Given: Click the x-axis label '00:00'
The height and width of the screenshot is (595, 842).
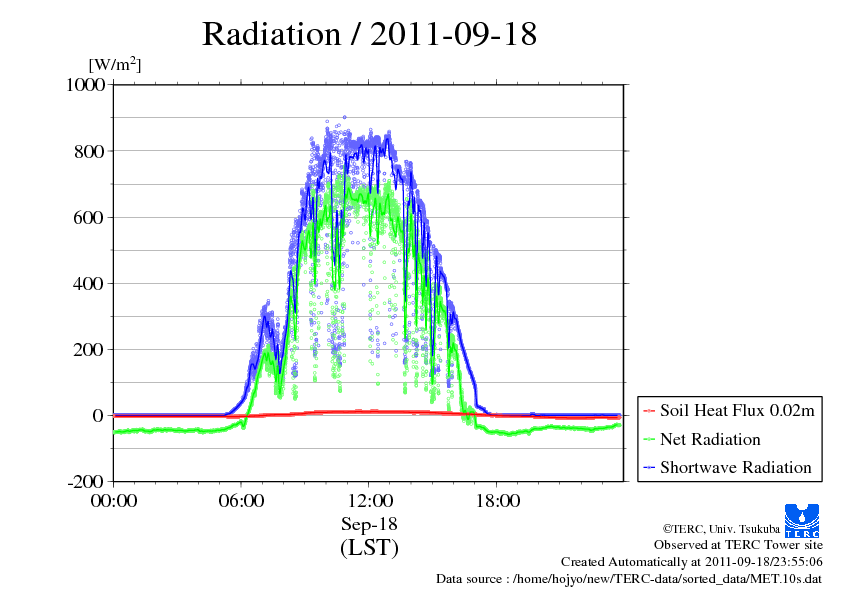Looking at the screenshot, I should [114, 500].
